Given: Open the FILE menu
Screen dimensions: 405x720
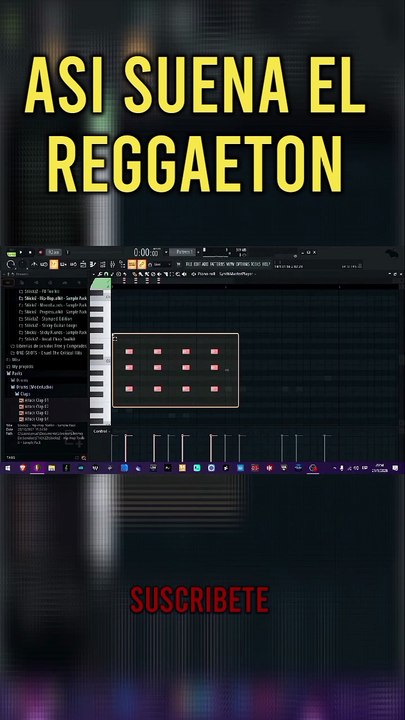Looking at the screenshot, I should (x=189, y=264).
